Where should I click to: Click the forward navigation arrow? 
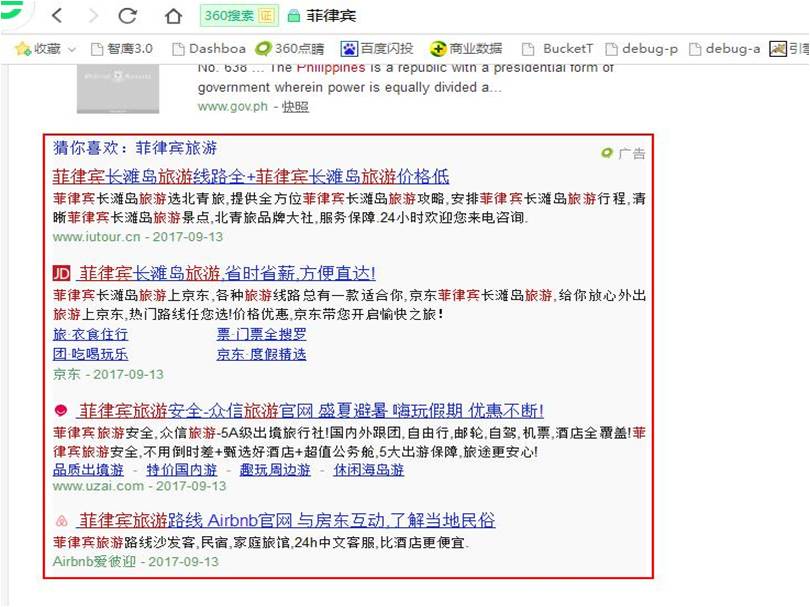tap(94, 15)
